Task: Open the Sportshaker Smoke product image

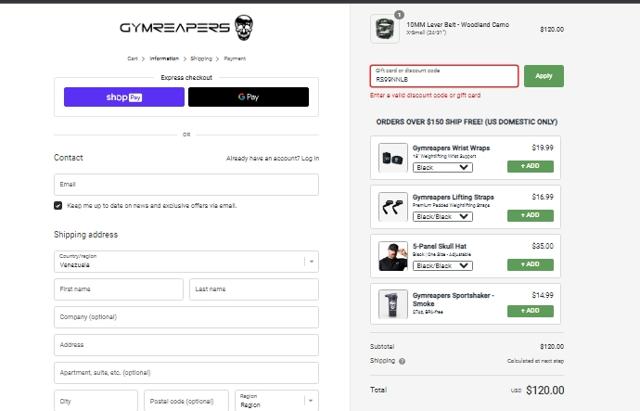Action: point(393,304)
